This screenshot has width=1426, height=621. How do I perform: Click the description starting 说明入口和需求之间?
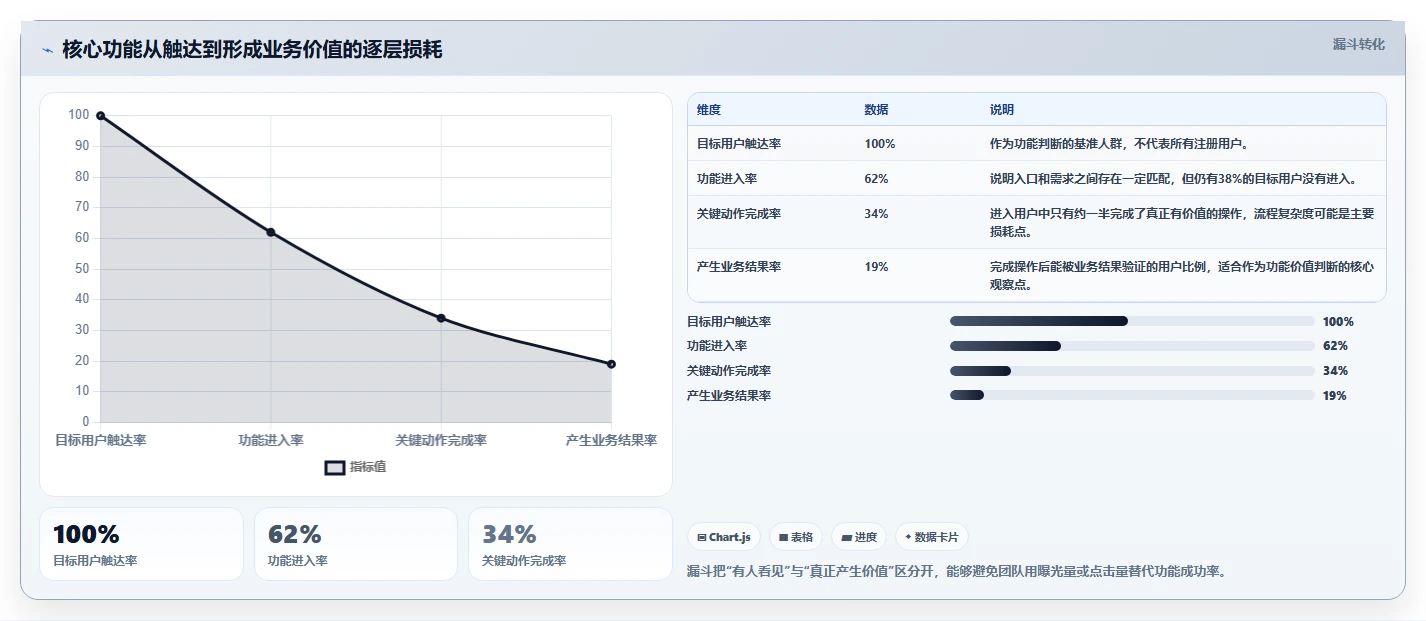(x=1173, y=179)
